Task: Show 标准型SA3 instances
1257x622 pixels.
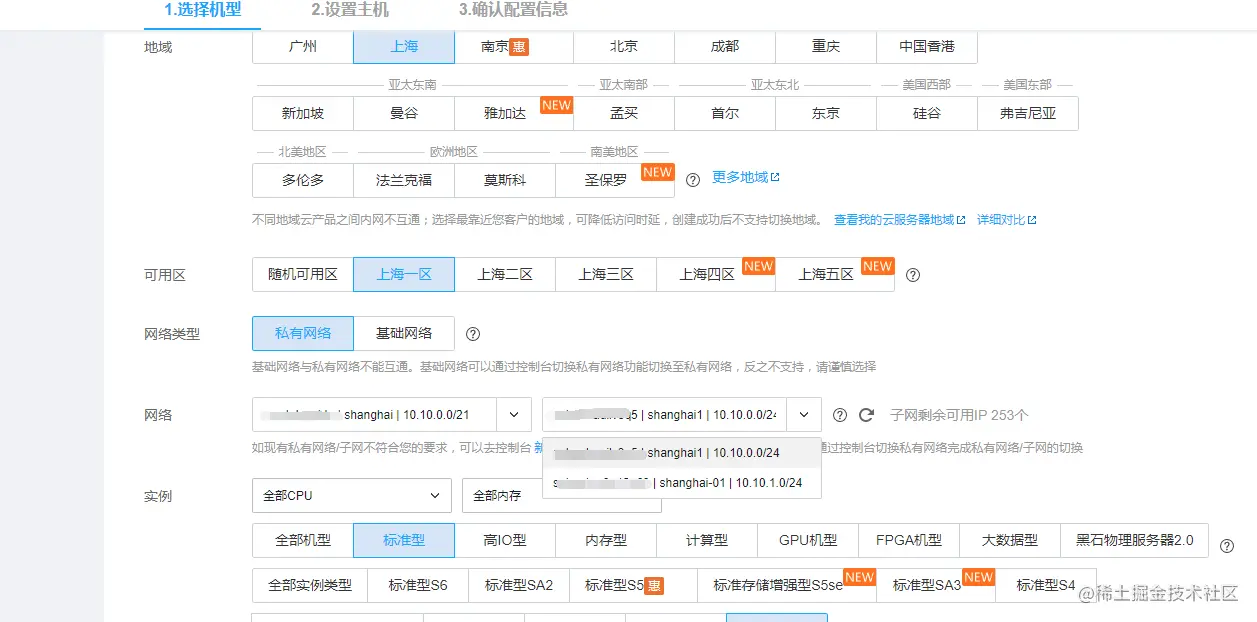Action: tap(936, 585)
